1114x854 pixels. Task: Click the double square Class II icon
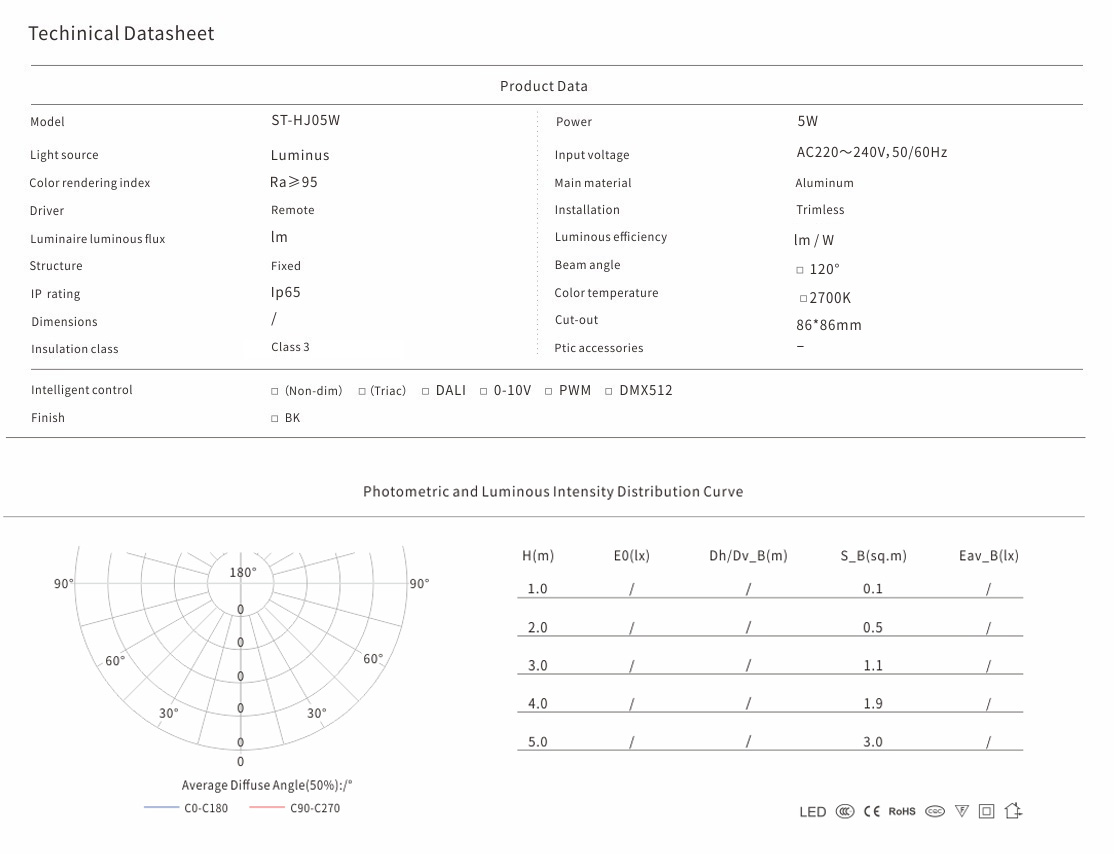987,812
